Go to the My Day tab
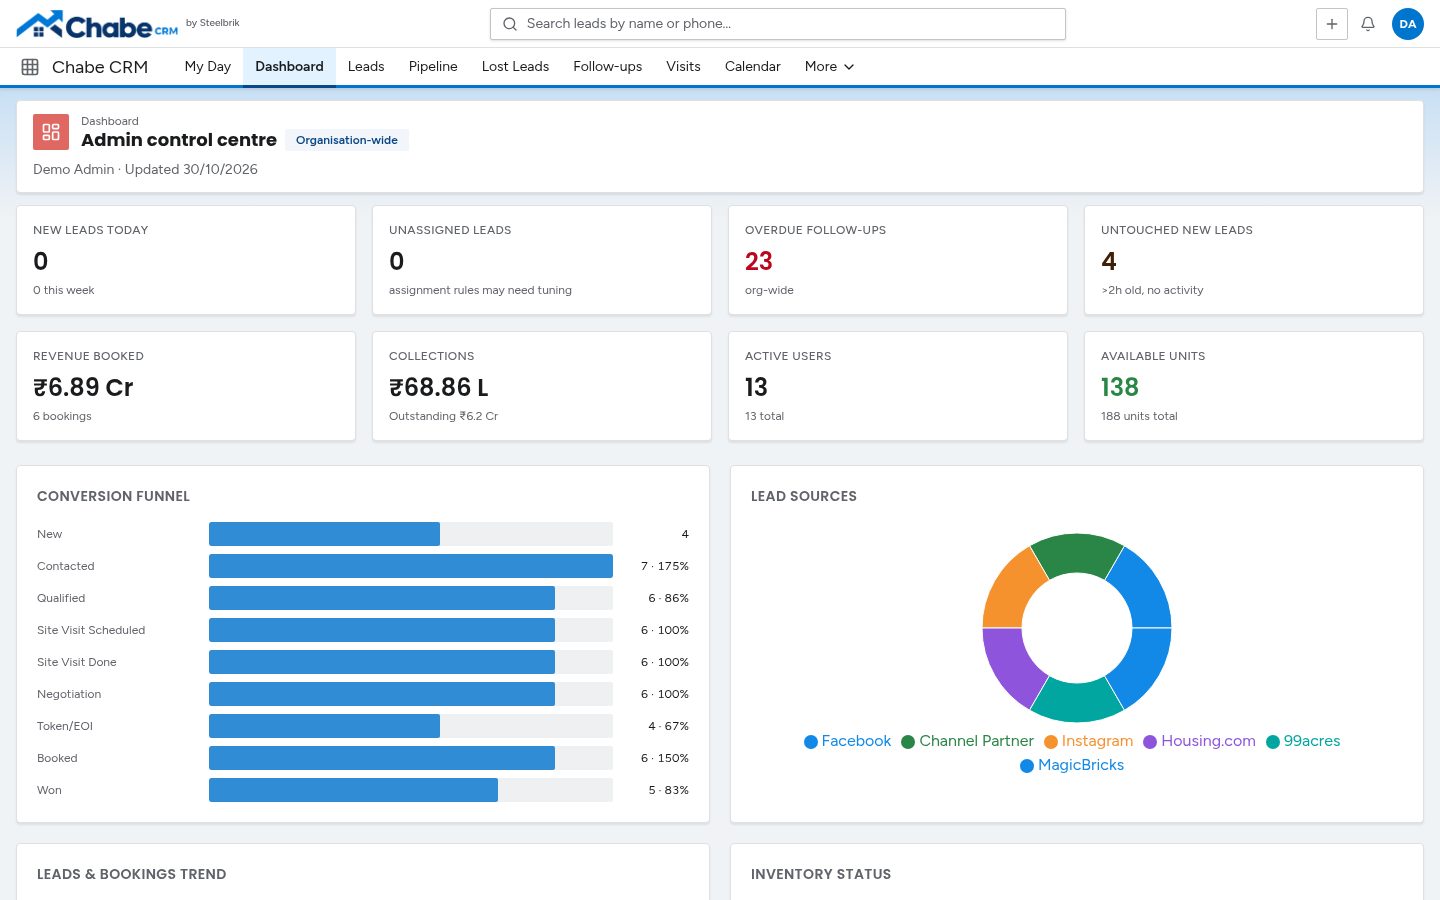 point(208,67)
